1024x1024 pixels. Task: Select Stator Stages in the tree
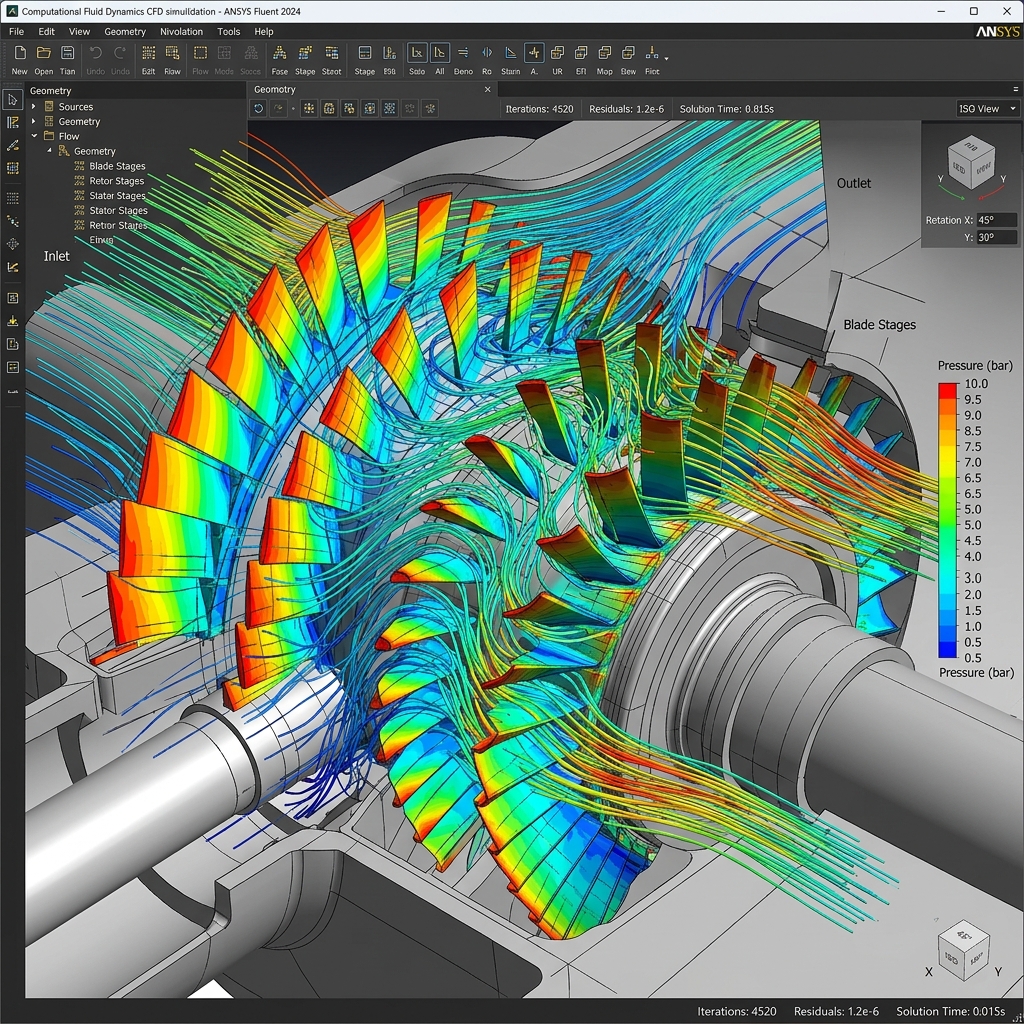[118, 210]
